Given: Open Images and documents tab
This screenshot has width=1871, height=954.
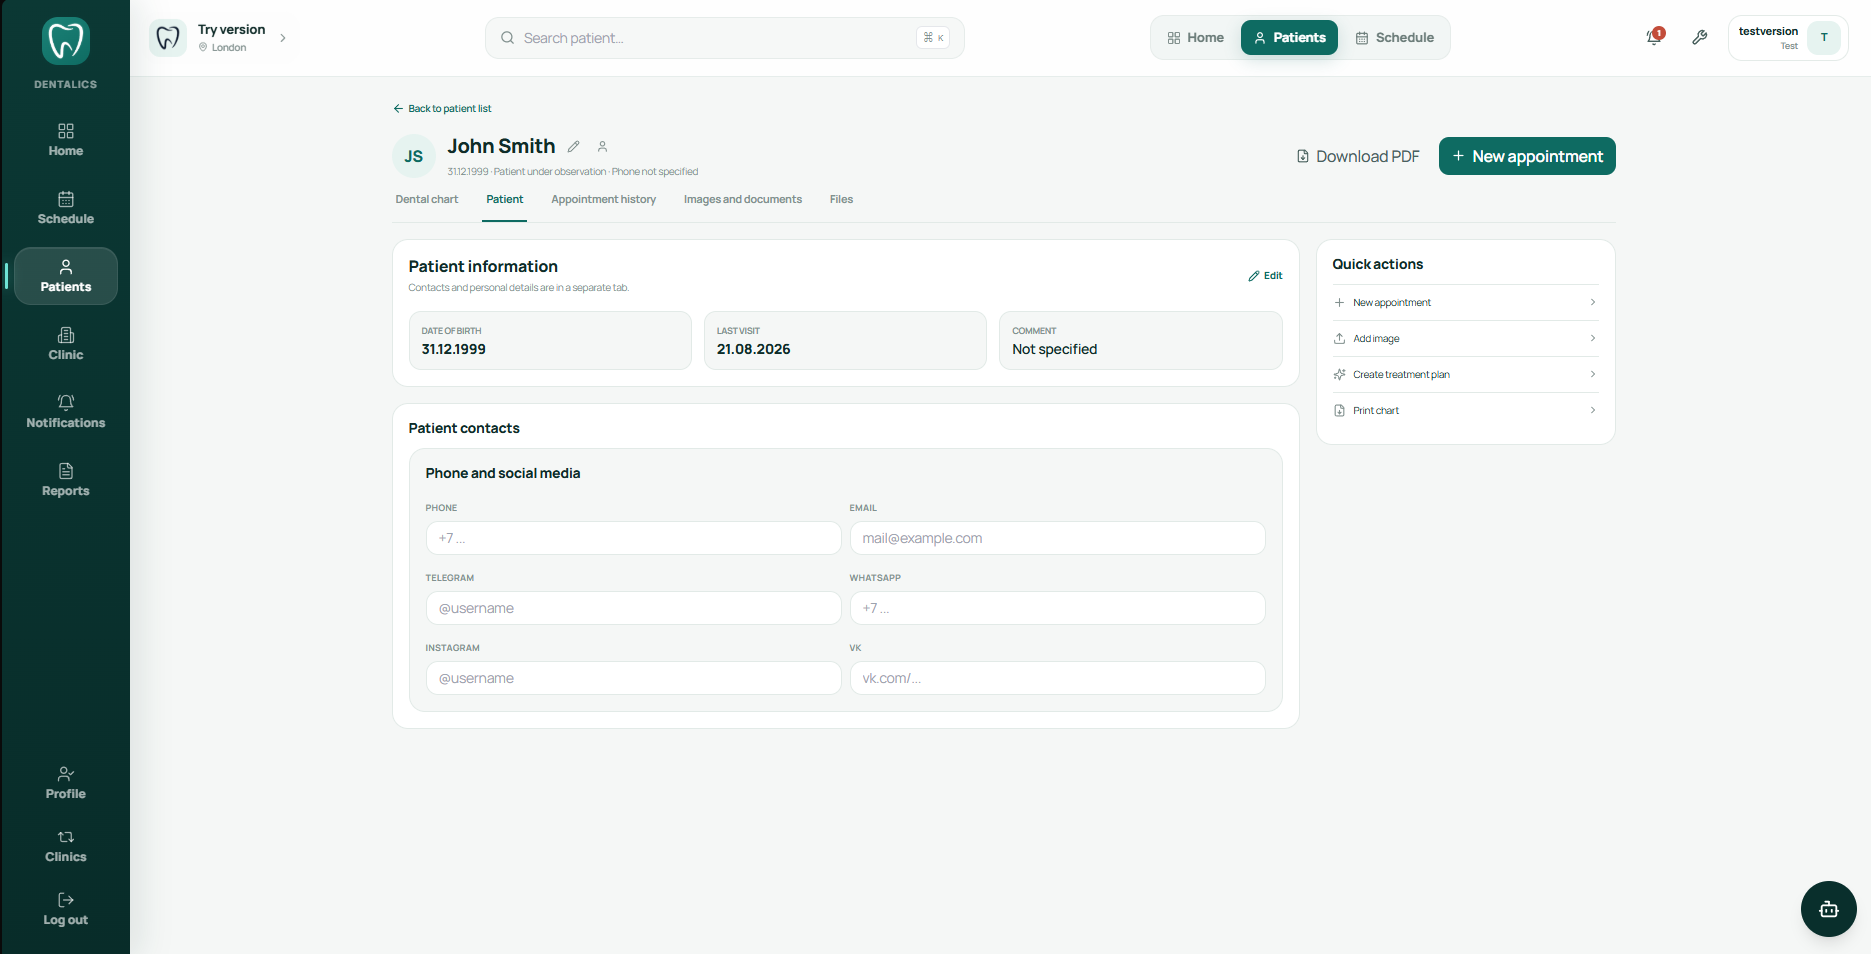Looking at the screenshot, I should (743, 199).
